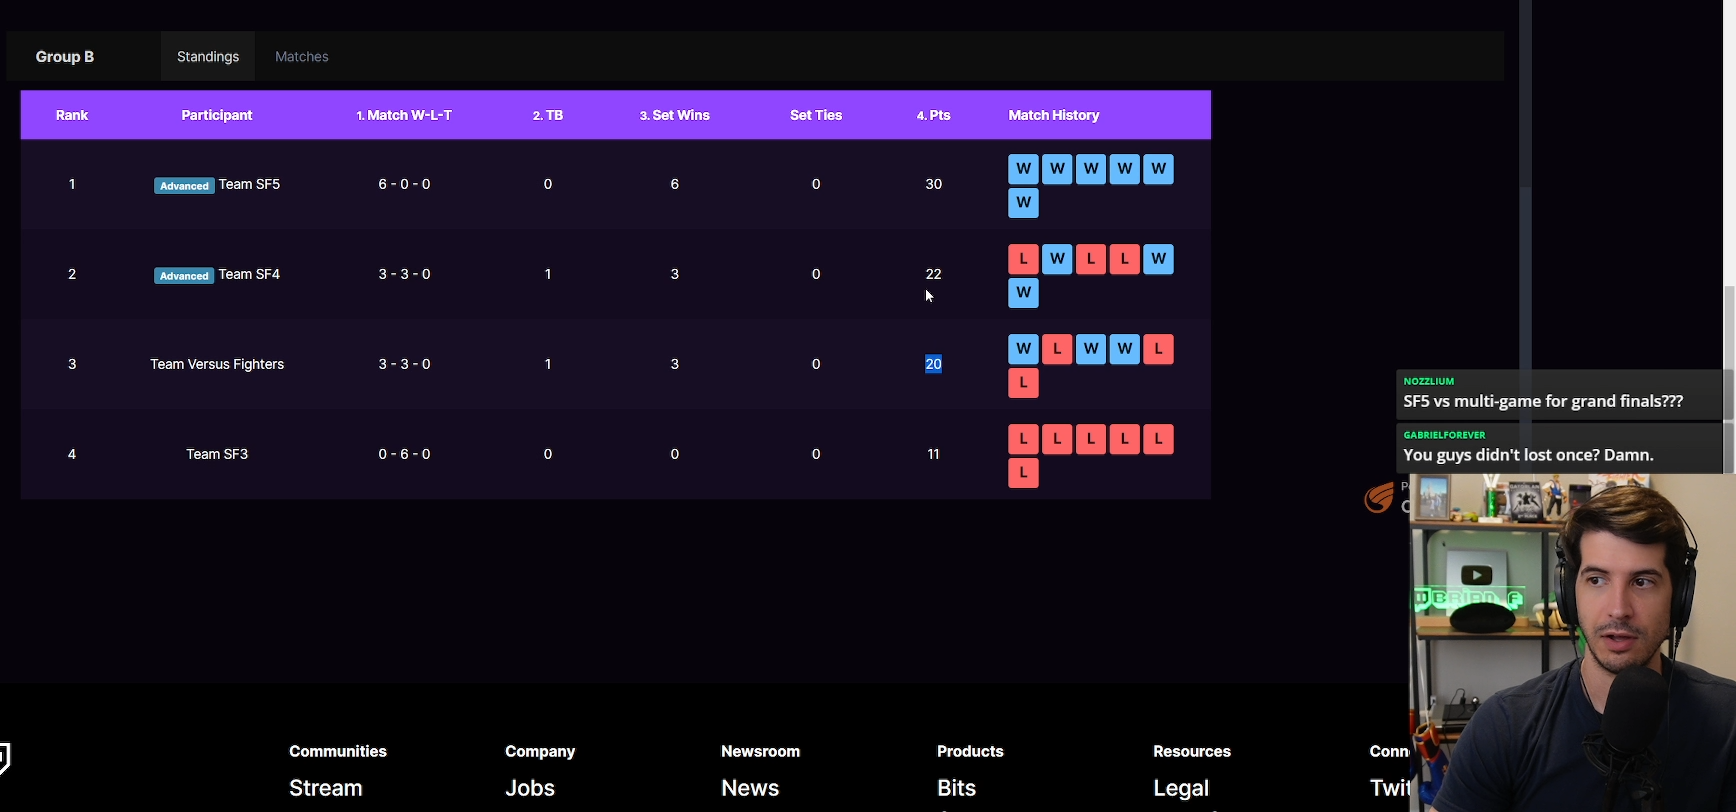Click the Match W-L-T column header

point(404,115)
